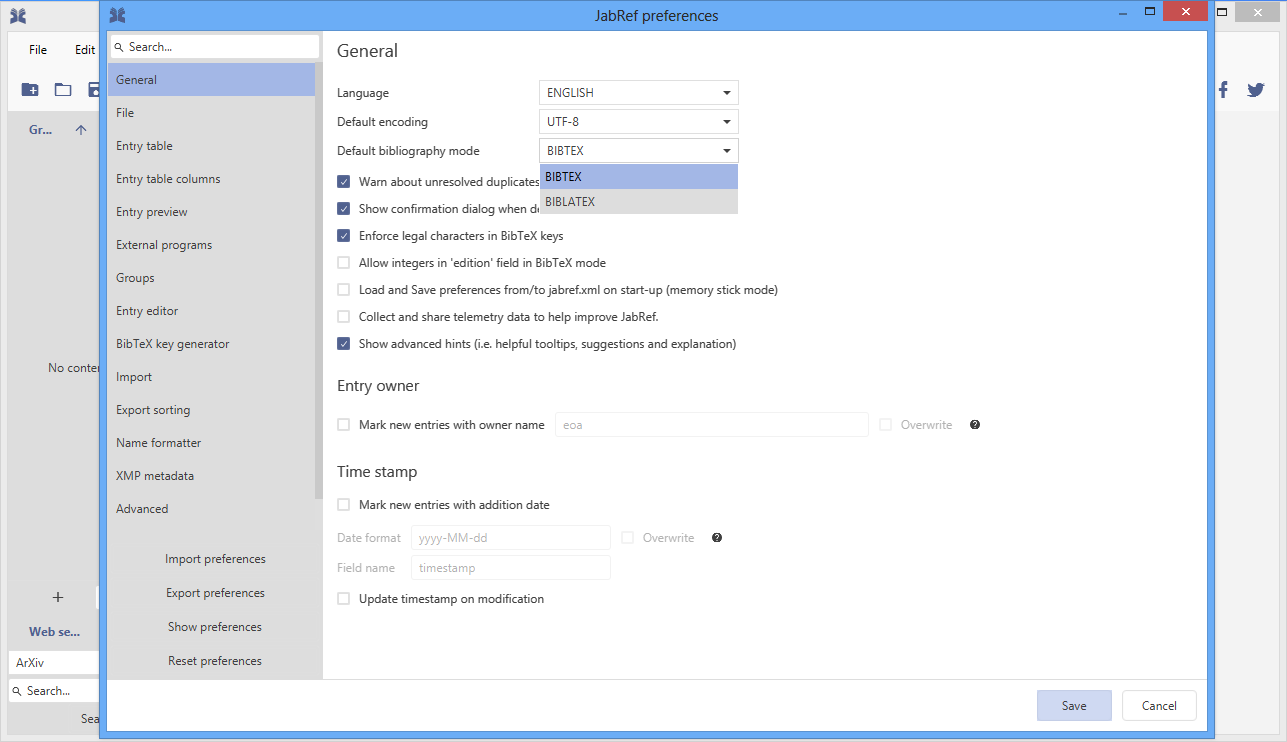Click the sort arrow in Groups panel
Image resolution: width=1287 pixels, height=742 pixels.
[x=81, y=130]
